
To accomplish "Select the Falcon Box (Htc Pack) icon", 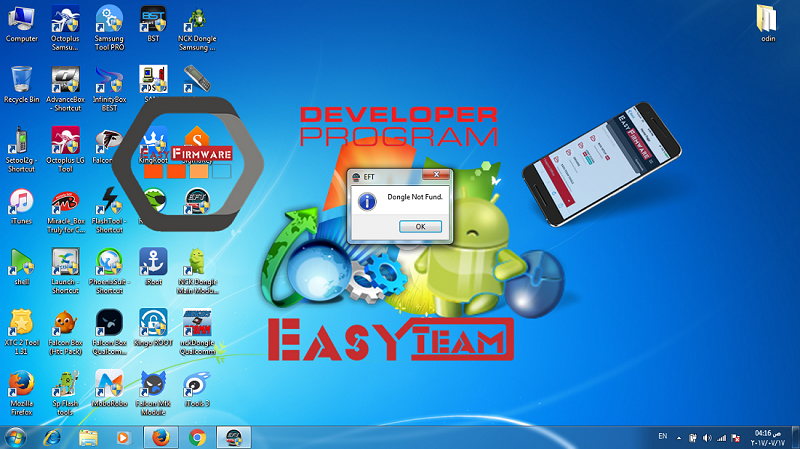I will (65, 332).
